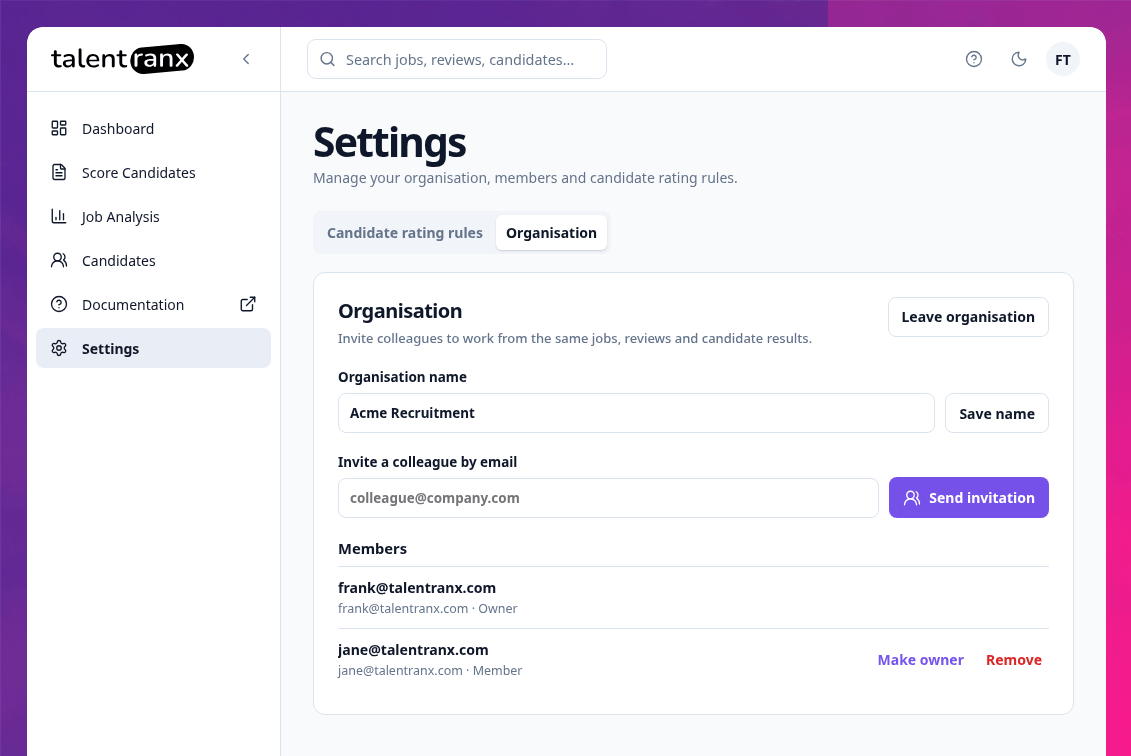
Task: Click the 'frank@talentranx.com · Owner' subtitle
Action: 428,608
